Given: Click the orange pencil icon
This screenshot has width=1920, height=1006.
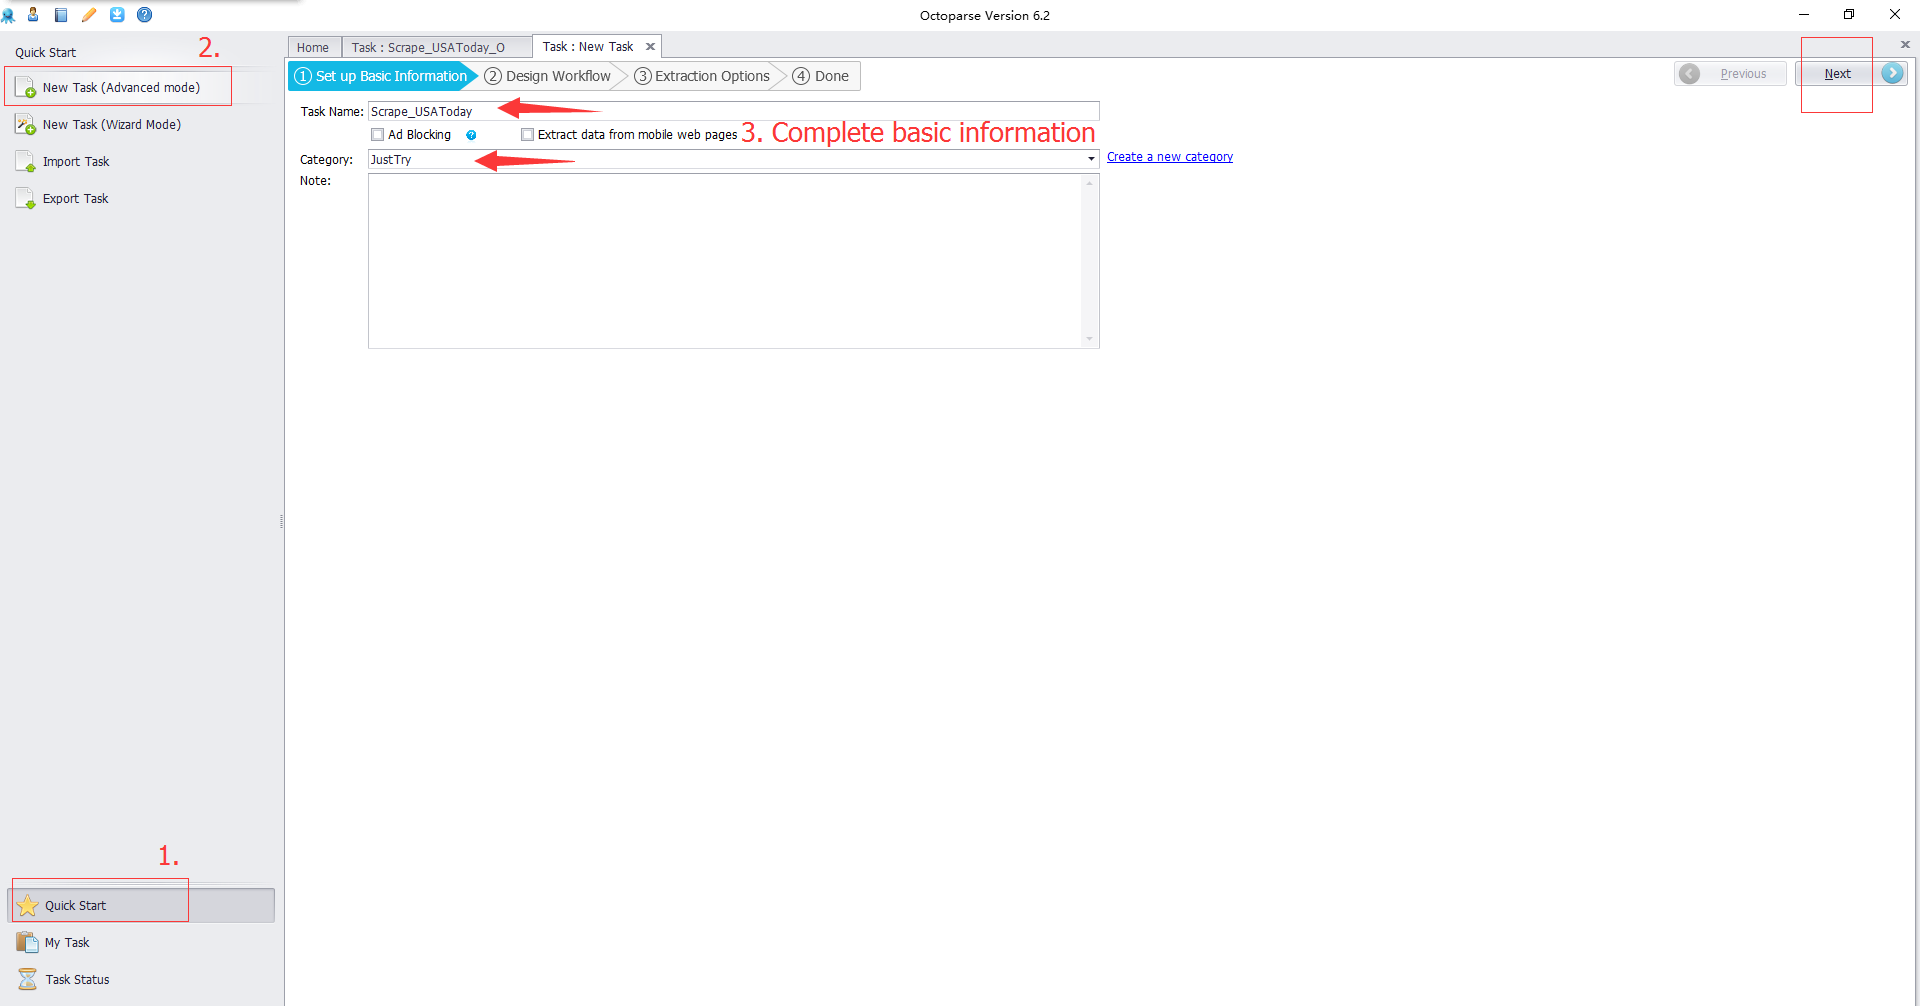Looking at the screenshot, I should click(89, 15).
